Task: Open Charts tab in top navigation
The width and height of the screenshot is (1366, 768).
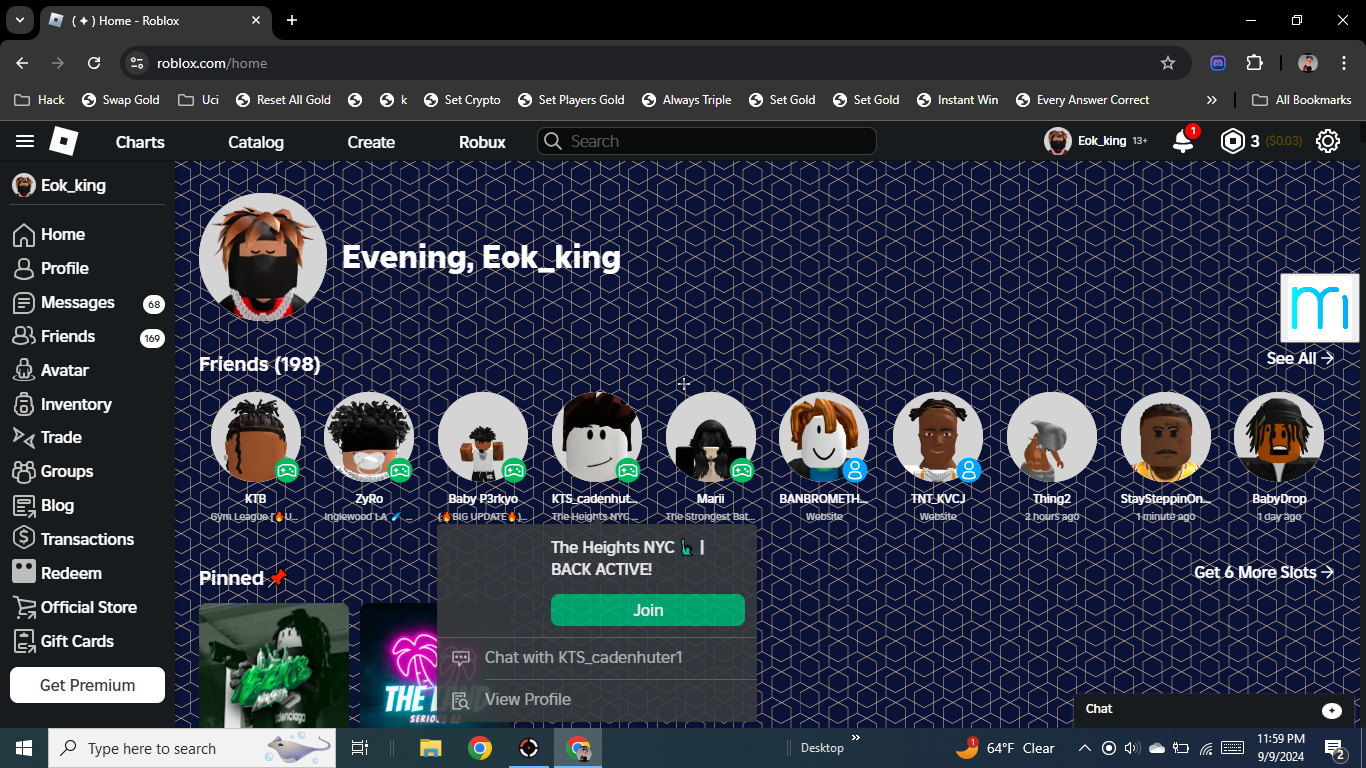Action: (x=140, y=142)
